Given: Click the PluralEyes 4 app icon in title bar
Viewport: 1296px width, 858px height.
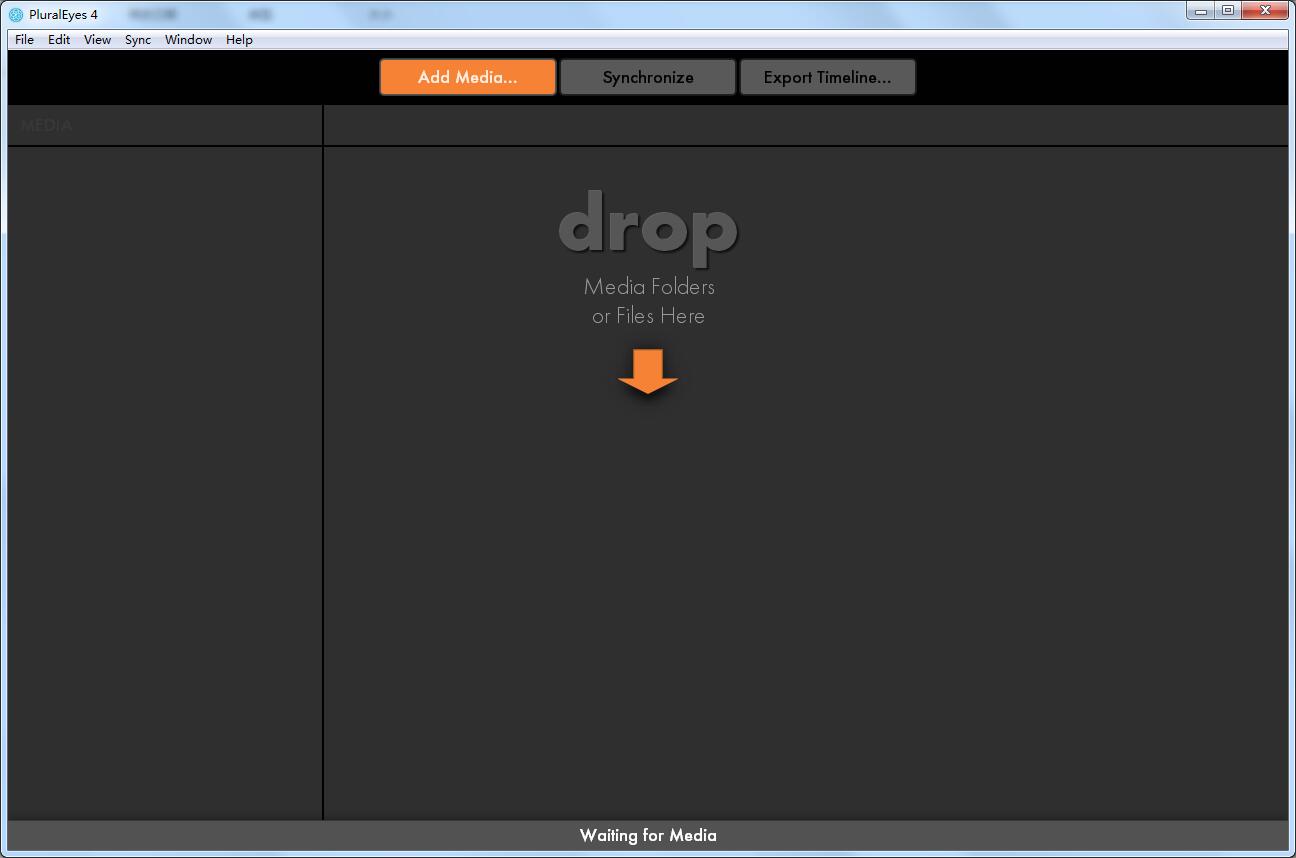Looking at the screenshot, I should [x=16, y=14].
